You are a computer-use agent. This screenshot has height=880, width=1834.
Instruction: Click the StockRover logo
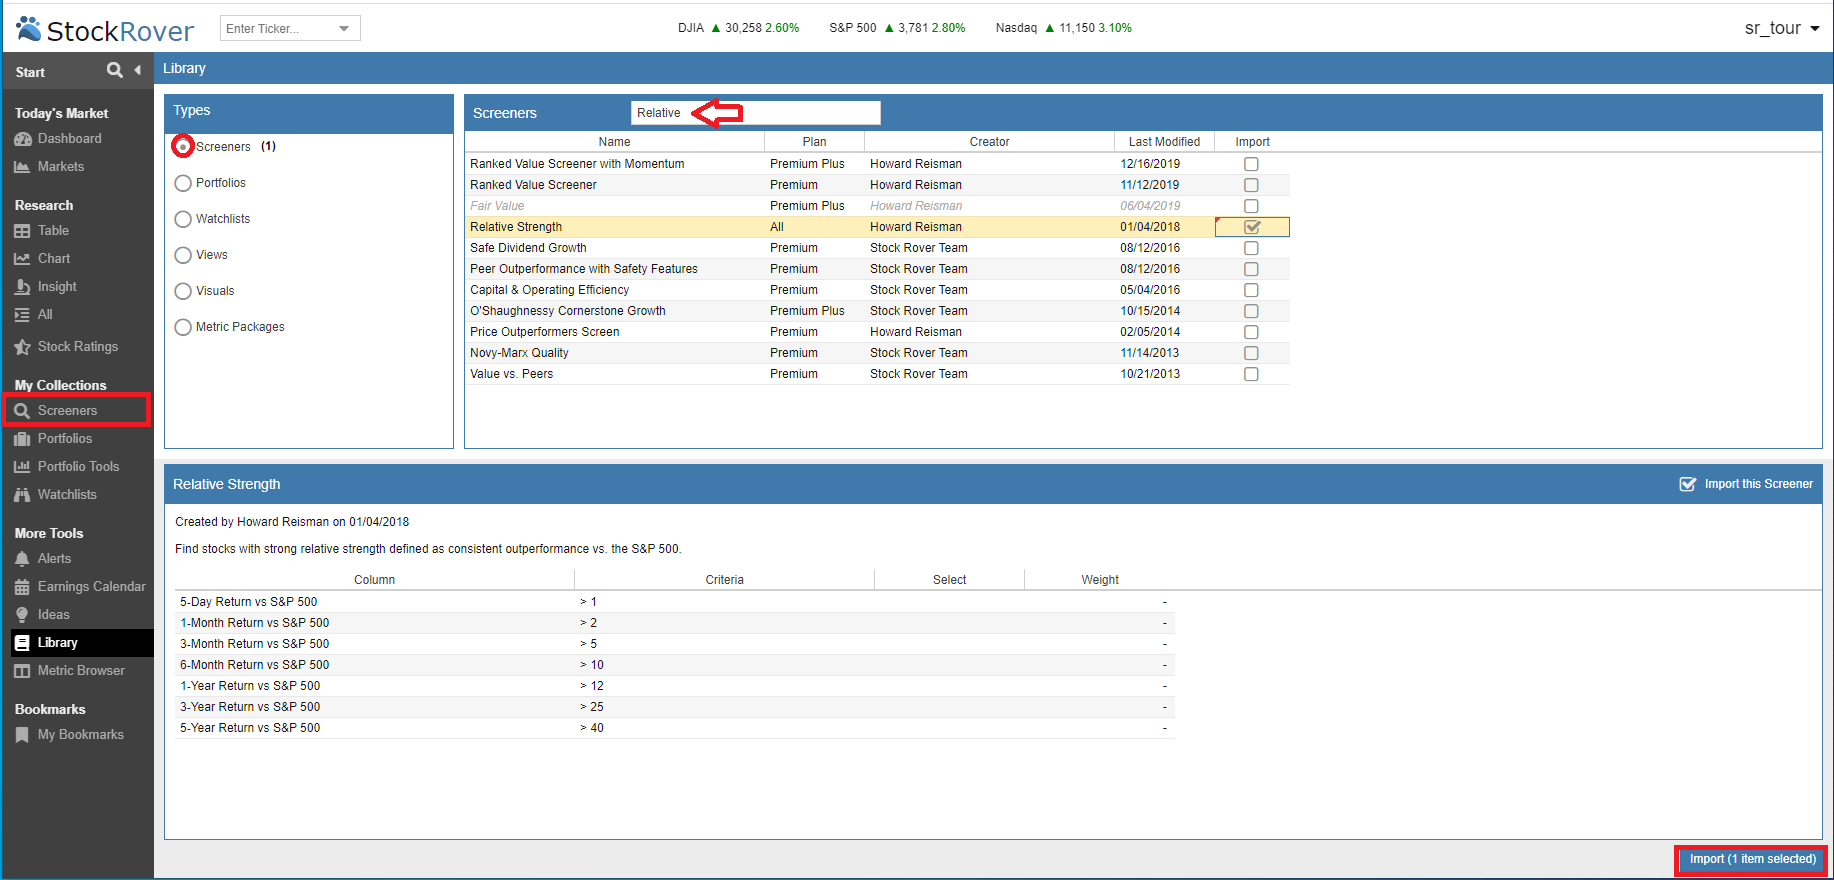[x=106, y=30]
